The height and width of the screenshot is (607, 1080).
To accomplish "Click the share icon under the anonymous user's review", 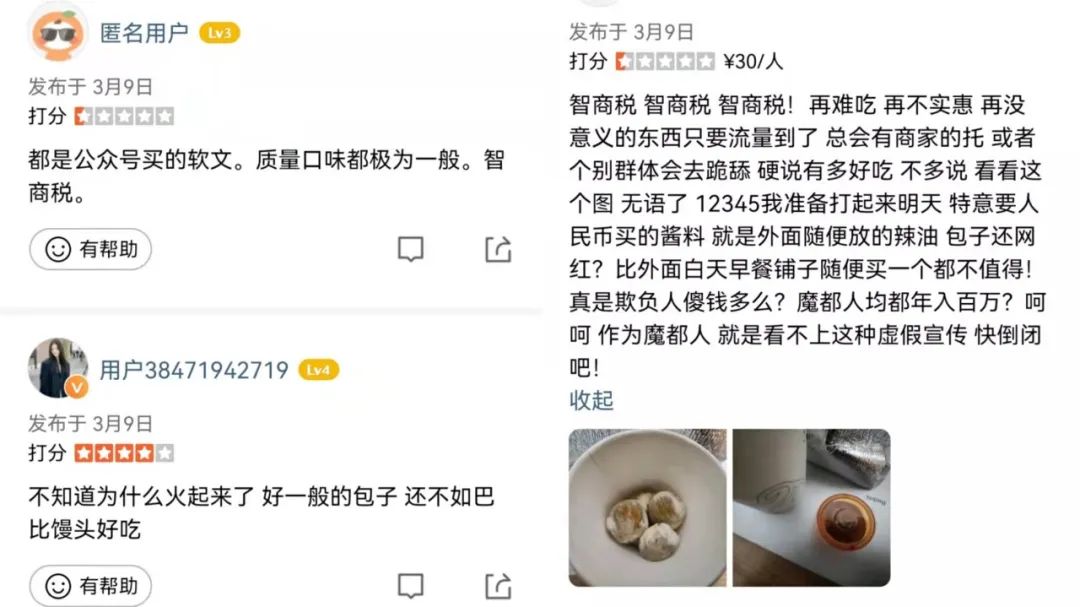I will [498, 249].
